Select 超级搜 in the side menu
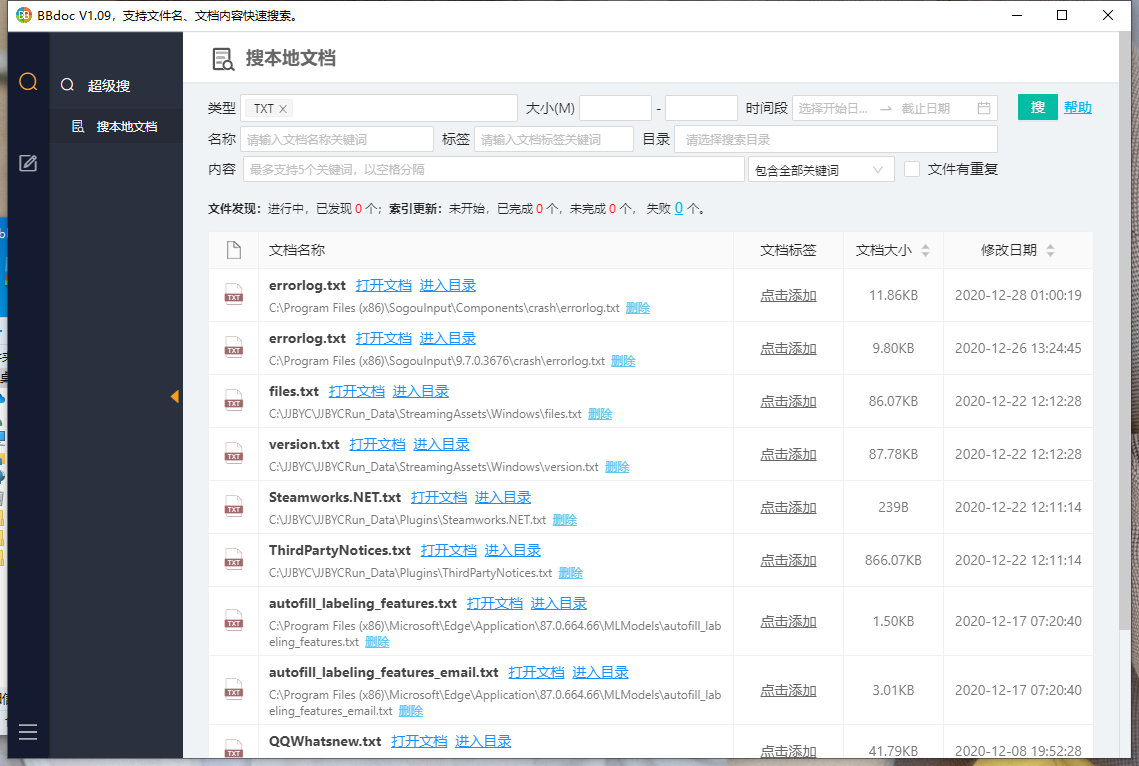 [x=108, y=86]
